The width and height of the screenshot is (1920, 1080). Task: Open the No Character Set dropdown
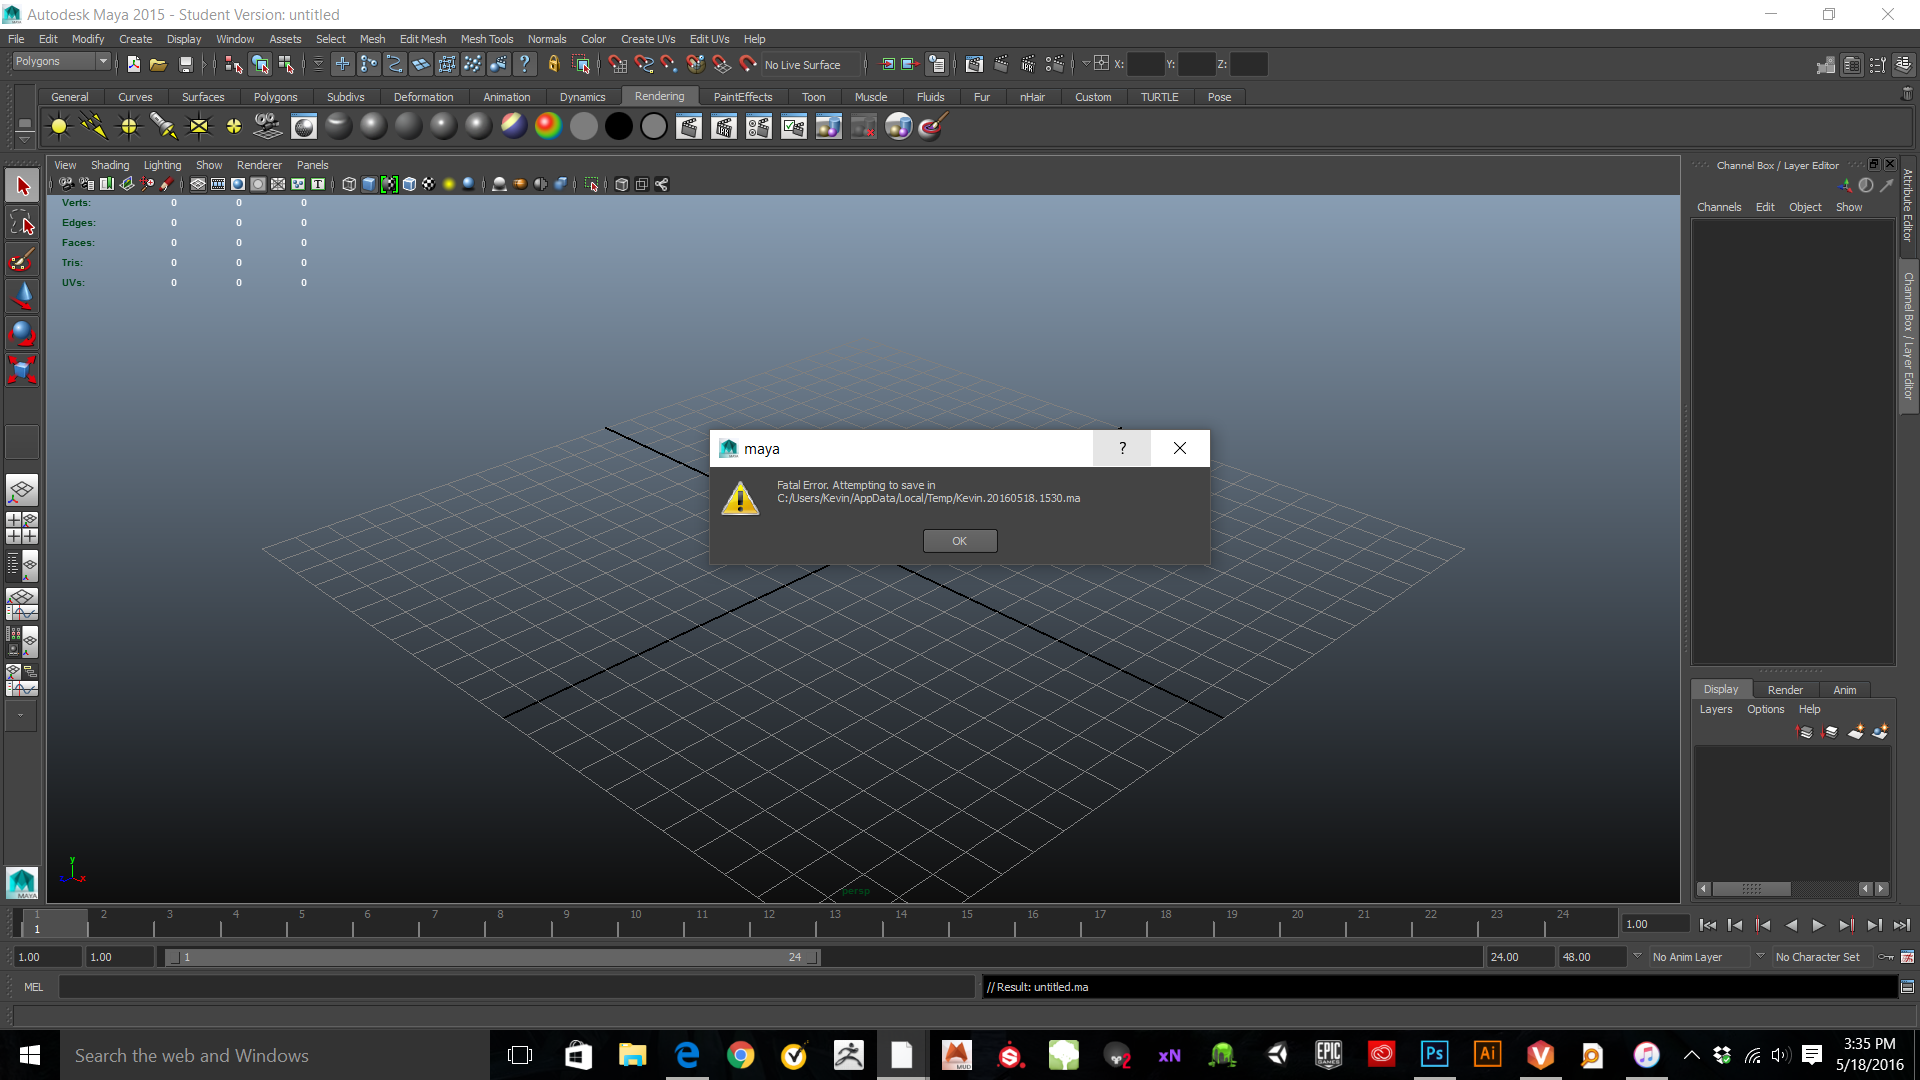point(1818,957)
